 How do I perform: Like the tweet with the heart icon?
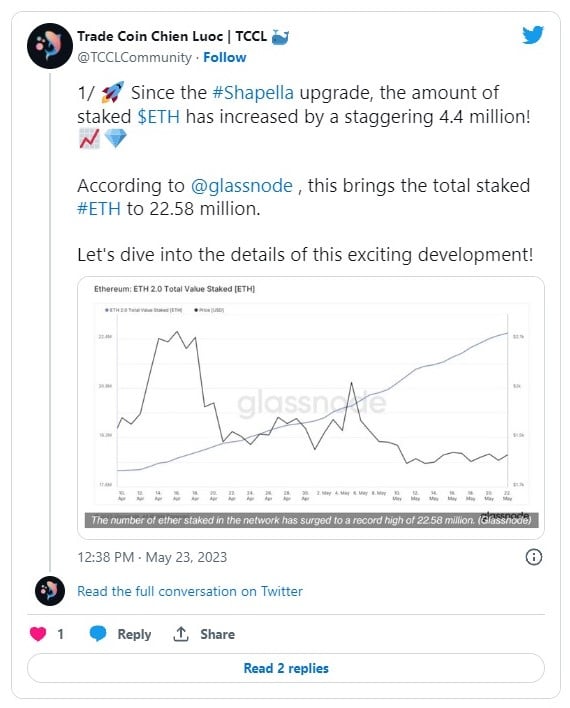38,634
